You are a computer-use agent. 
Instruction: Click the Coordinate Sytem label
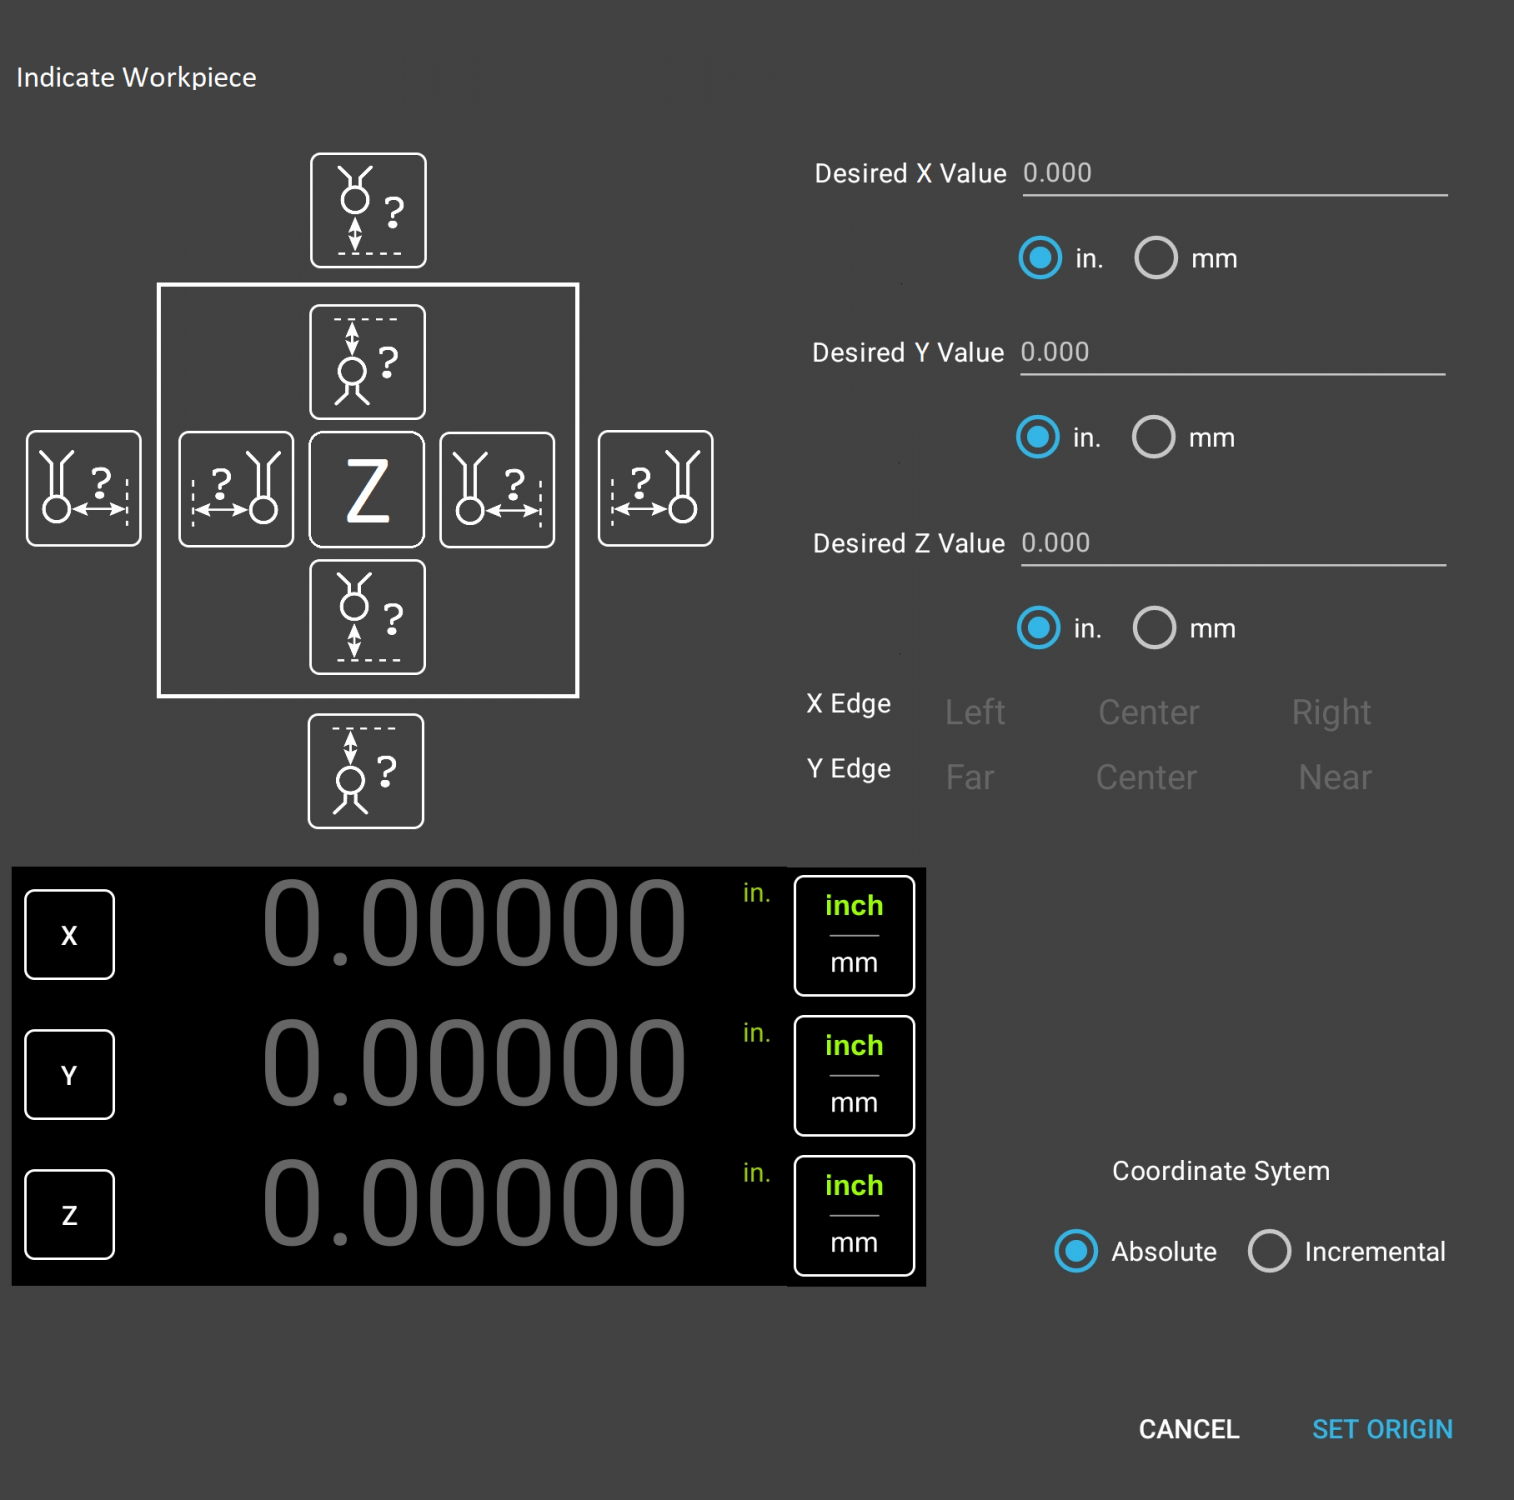[x=1221, y=1171]
